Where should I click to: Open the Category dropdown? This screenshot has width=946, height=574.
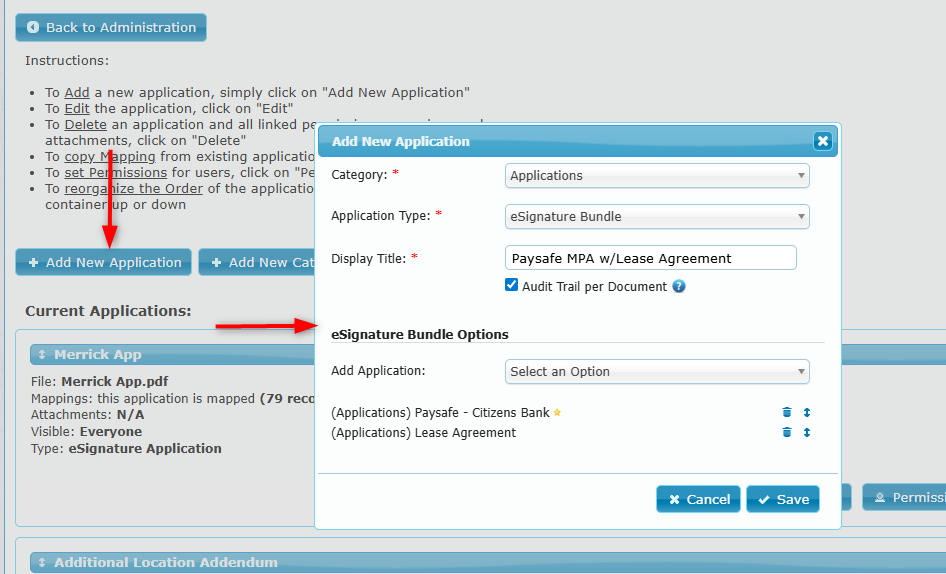point(657,176)
